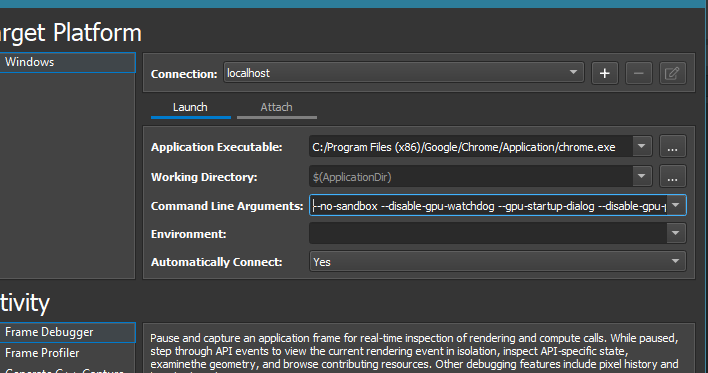The image size is (708, 373).
Task: Remove connection with minus icon
Action: [638, 73]
